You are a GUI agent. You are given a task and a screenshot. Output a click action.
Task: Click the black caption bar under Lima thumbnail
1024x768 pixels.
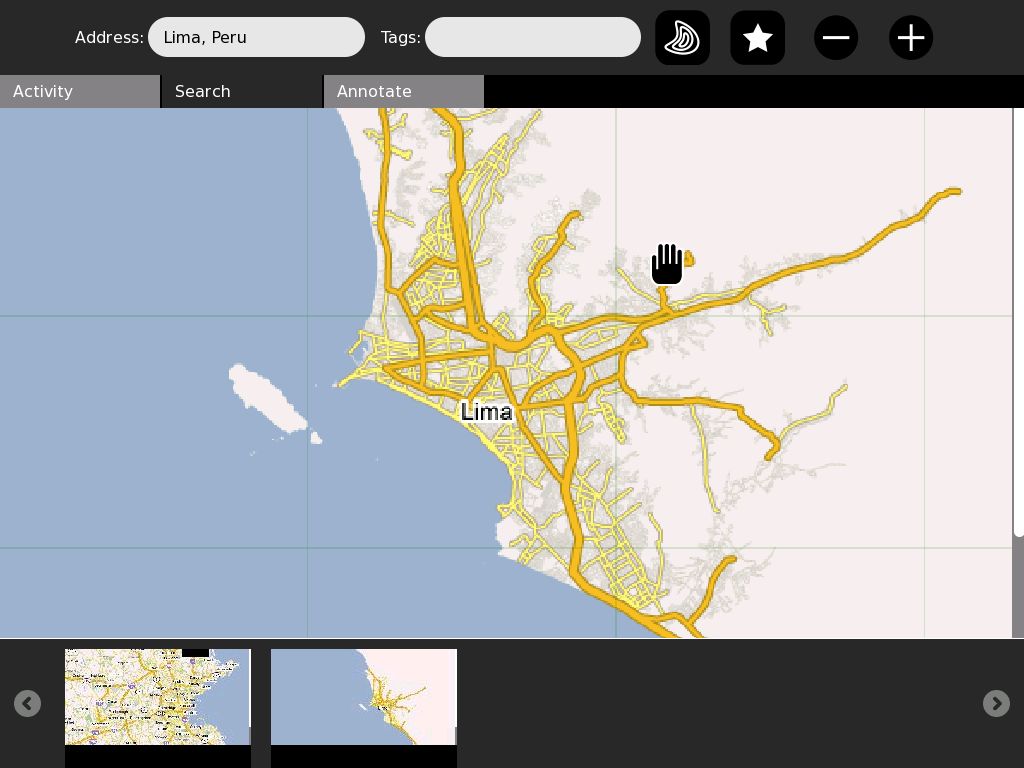363,757
